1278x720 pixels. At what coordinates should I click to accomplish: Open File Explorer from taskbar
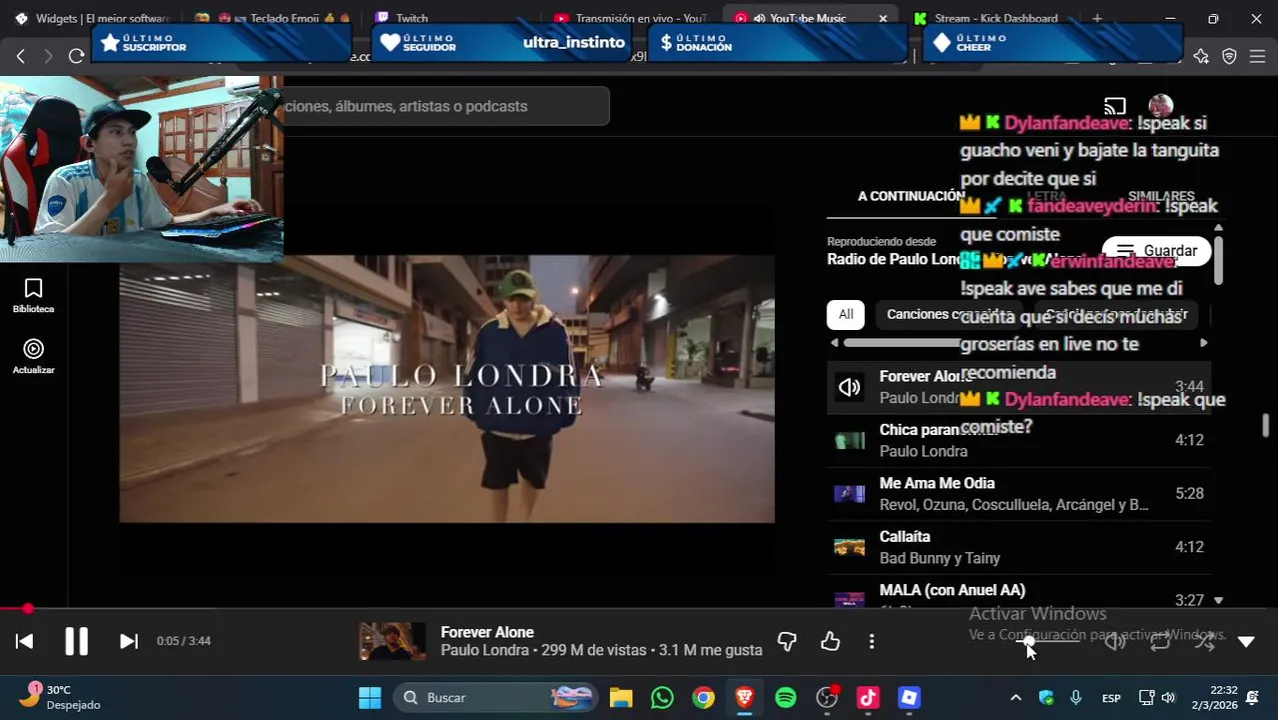pos(621,697)
